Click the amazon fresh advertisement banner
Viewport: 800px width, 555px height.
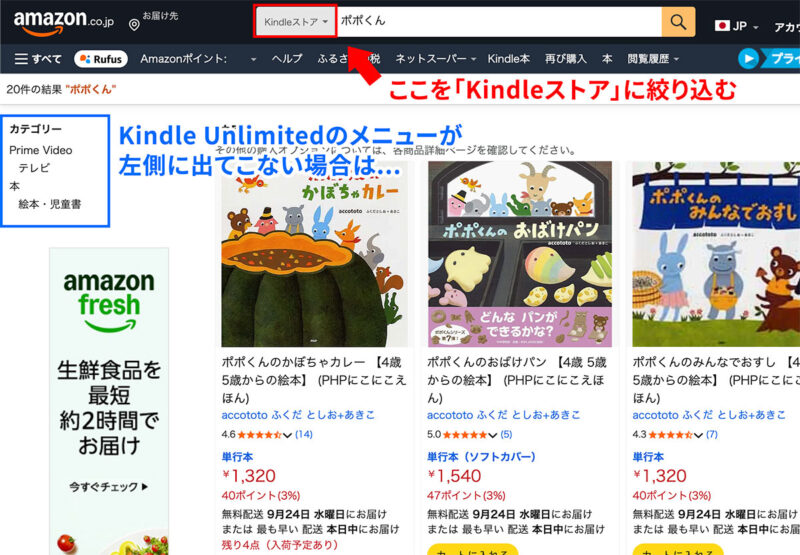pyautogui.click(x=109, y=401)
